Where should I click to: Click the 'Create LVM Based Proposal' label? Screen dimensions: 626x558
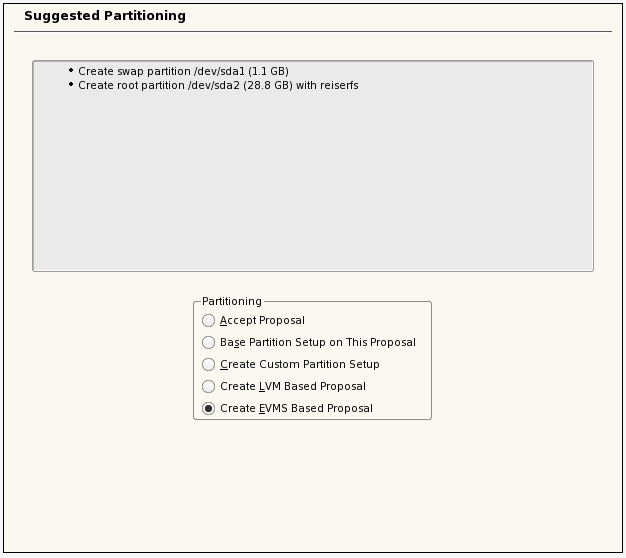(292, 387)
